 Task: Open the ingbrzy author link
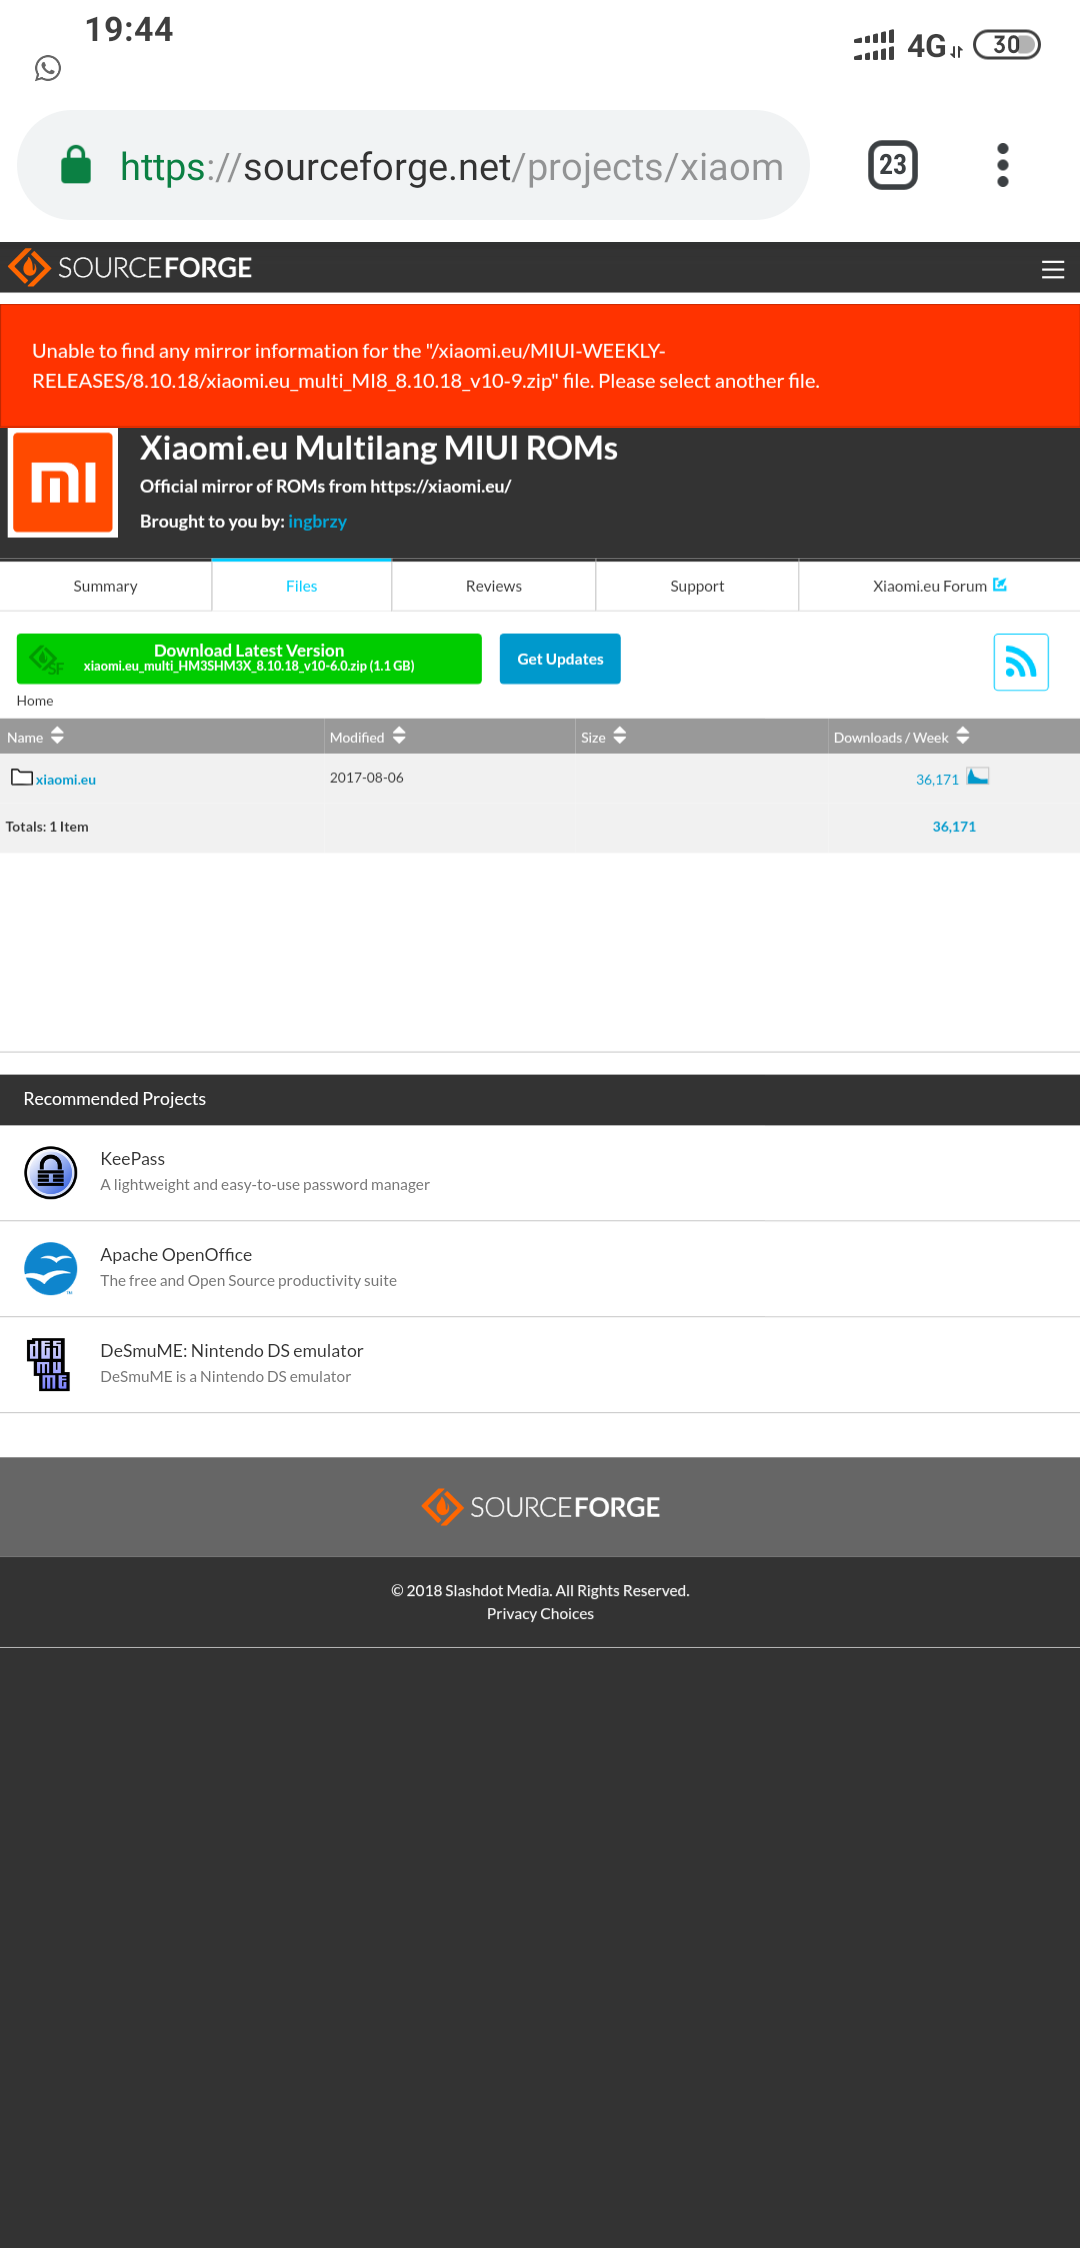(x=317, y=521)
